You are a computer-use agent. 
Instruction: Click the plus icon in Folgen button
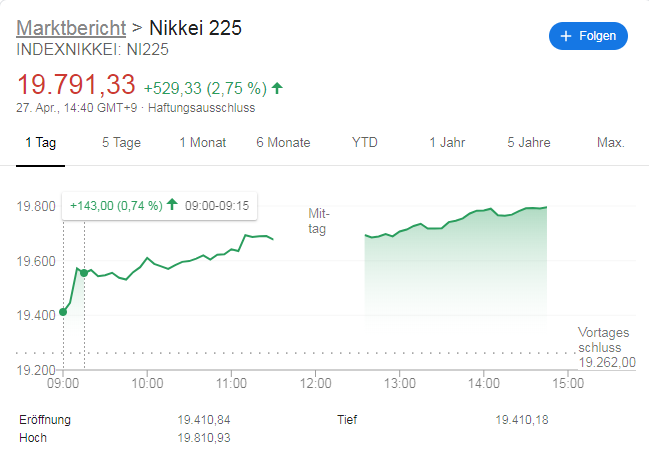[x=567, y=36]
